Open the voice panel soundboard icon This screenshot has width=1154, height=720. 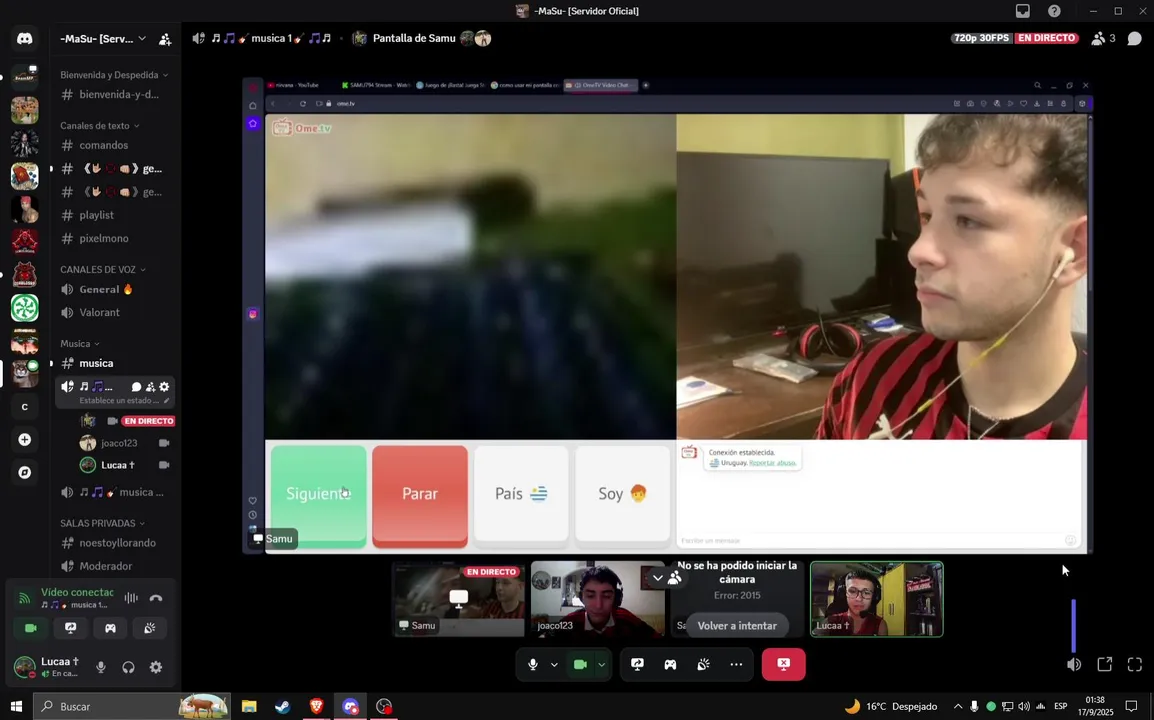click(149, 628)
